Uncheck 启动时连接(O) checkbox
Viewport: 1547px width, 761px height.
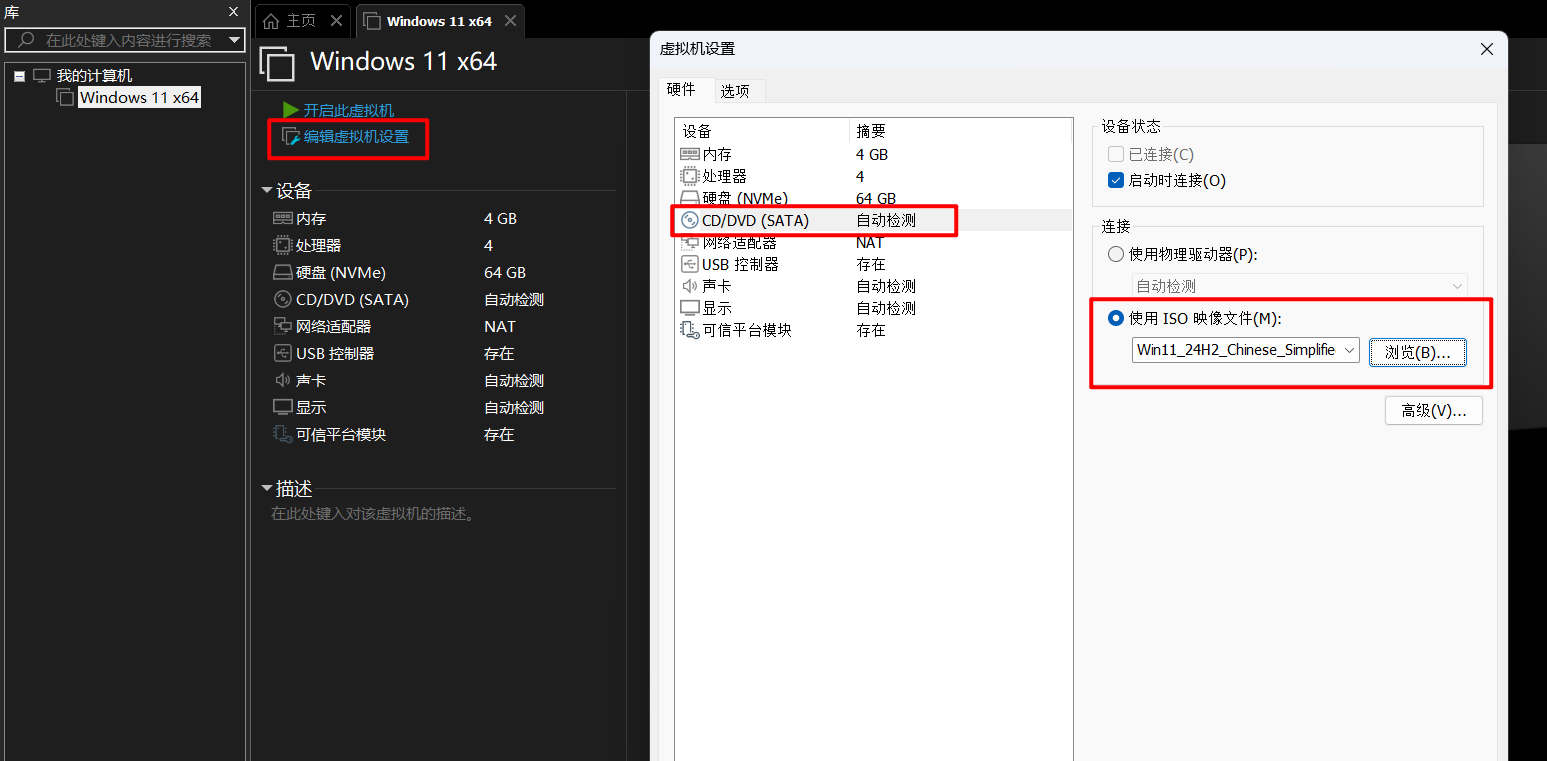tap(1116, 181)
